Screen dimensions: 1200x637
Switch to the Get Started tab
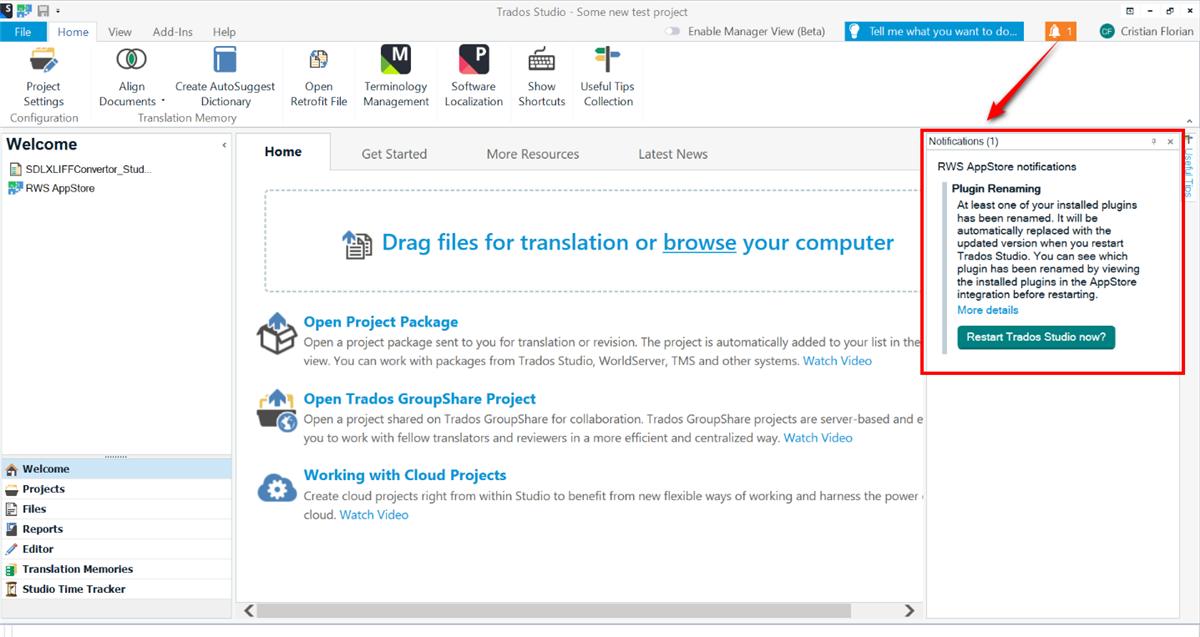tap(394, 154)
